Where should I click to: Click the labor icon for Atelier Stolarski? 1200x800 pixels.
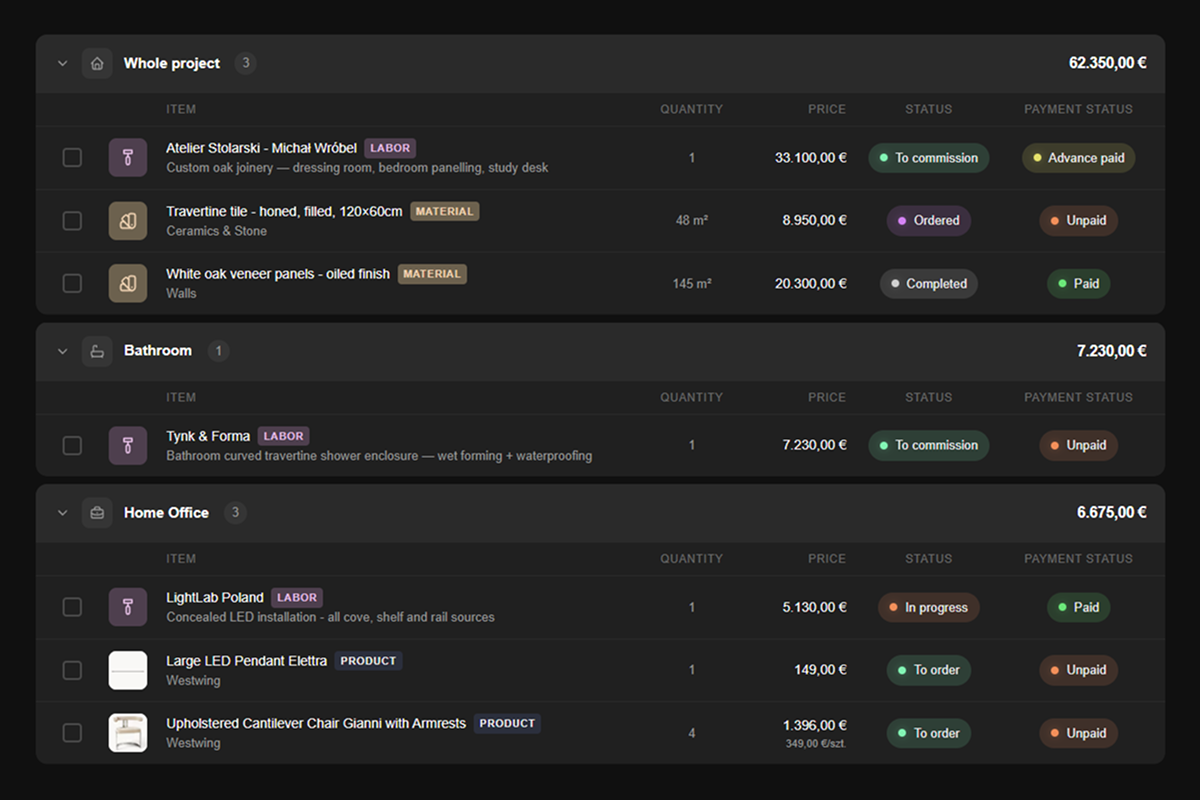pyautogui.click(x=128, y=158)
